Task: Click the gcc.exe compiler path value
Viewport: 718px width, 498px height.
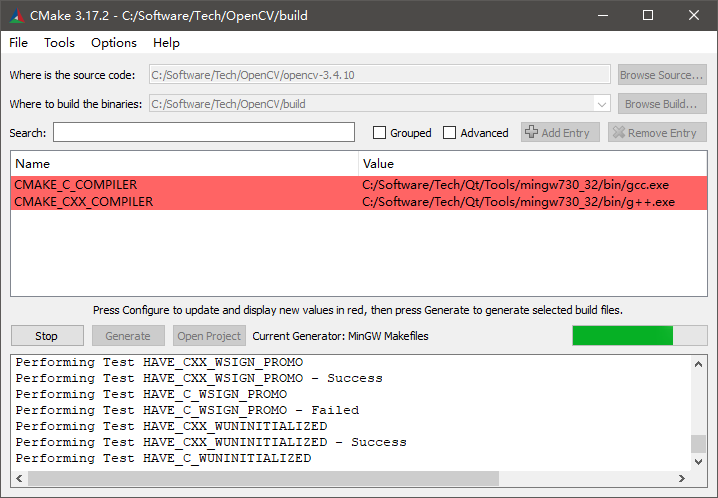Action: 515,185
